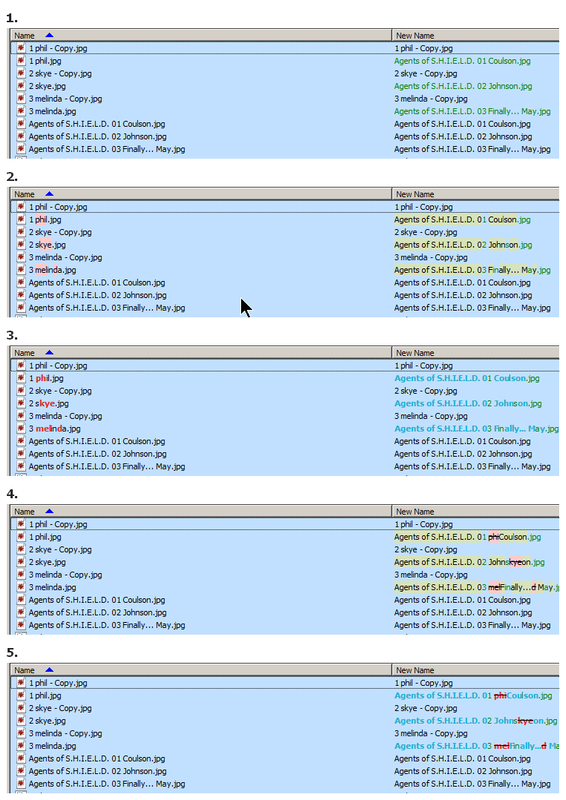Select '1 phil - Copy.jpg' file name in panel 5
Viewport: 566px width, 800px height.
tap(58, 683)
